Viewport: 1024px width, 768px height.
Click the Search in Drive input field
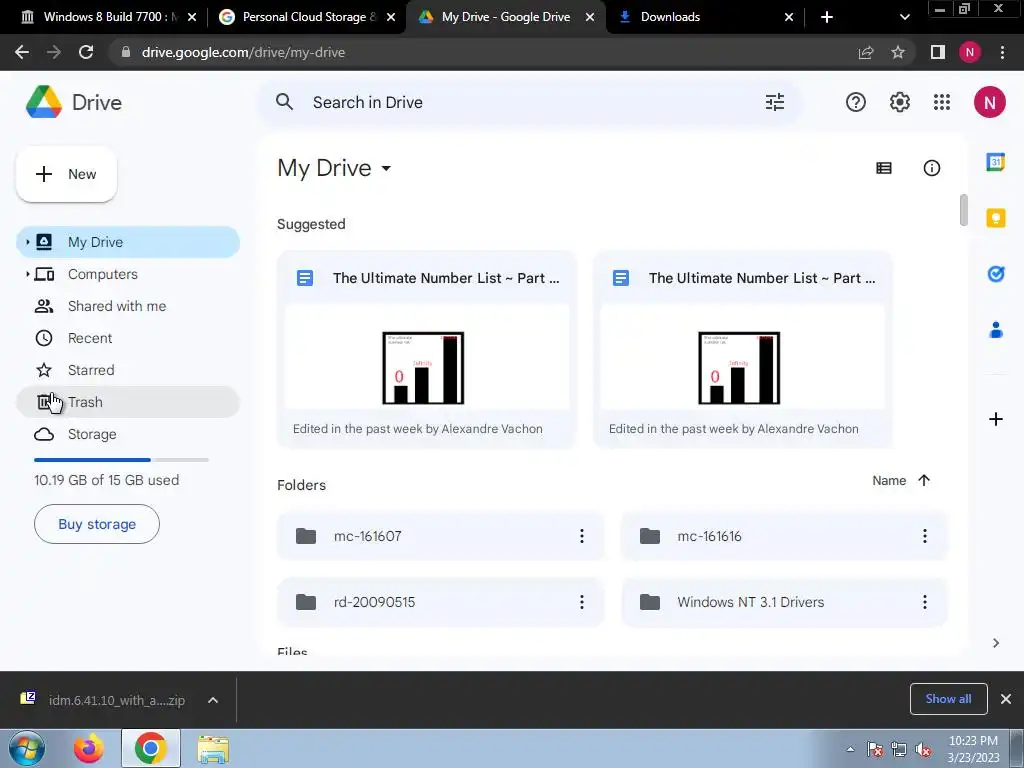(x=529, y=102)
